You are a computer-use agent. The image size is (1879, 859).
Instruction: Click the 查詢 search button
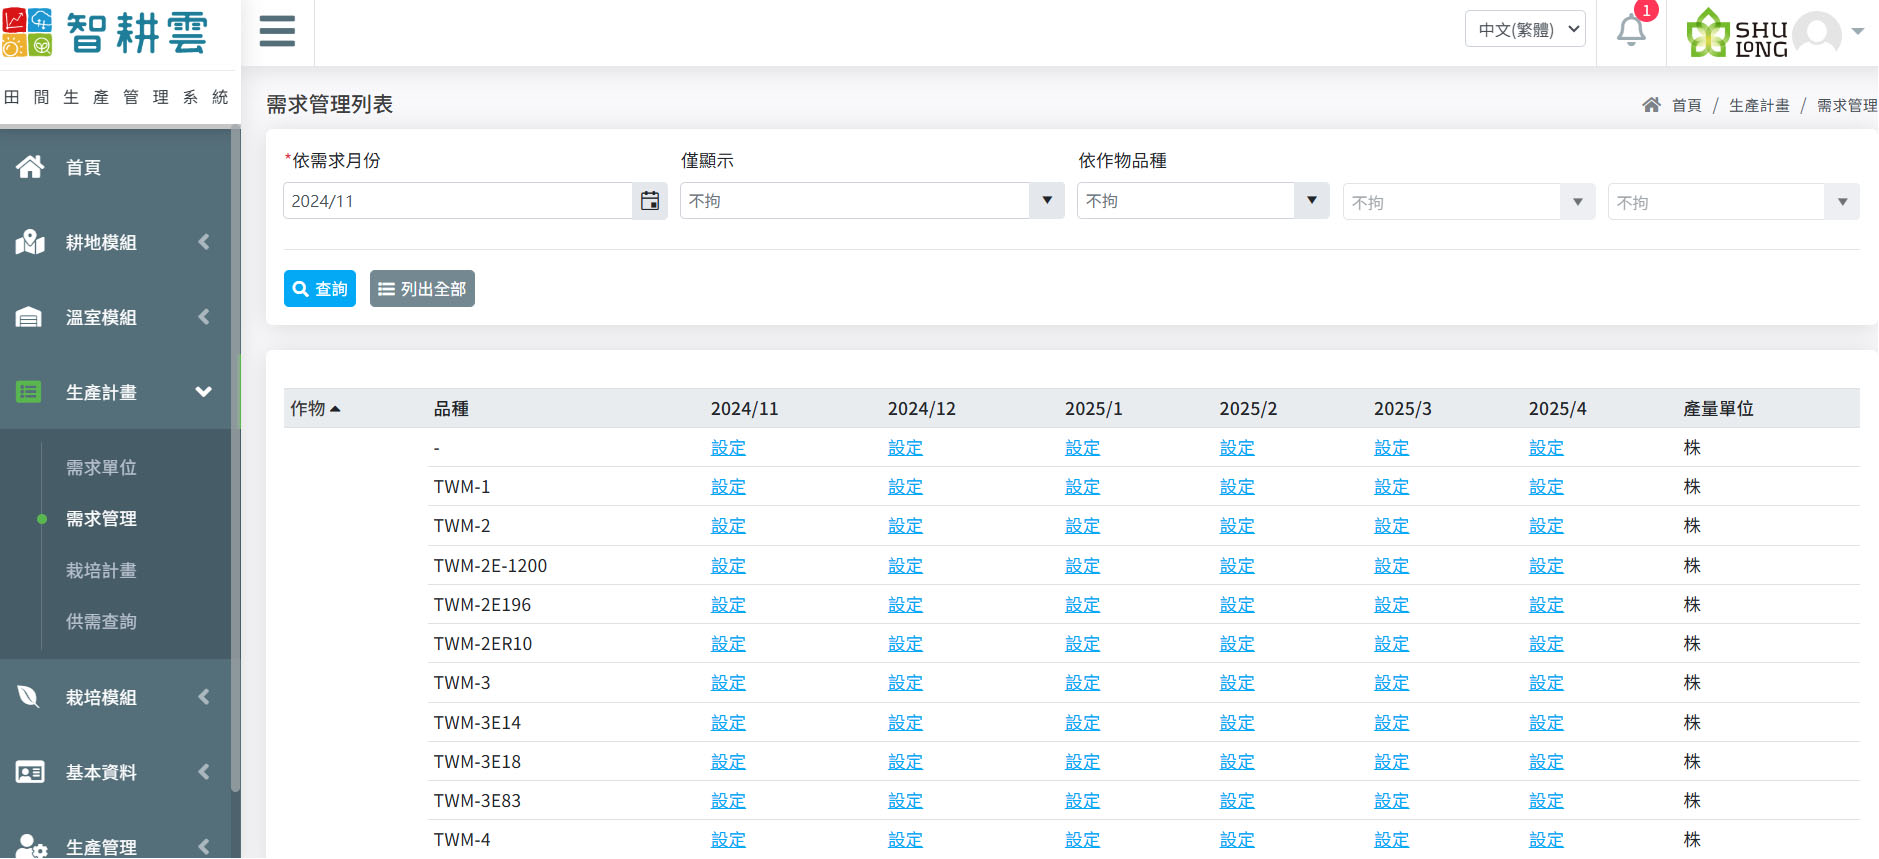tap(320, 289)
